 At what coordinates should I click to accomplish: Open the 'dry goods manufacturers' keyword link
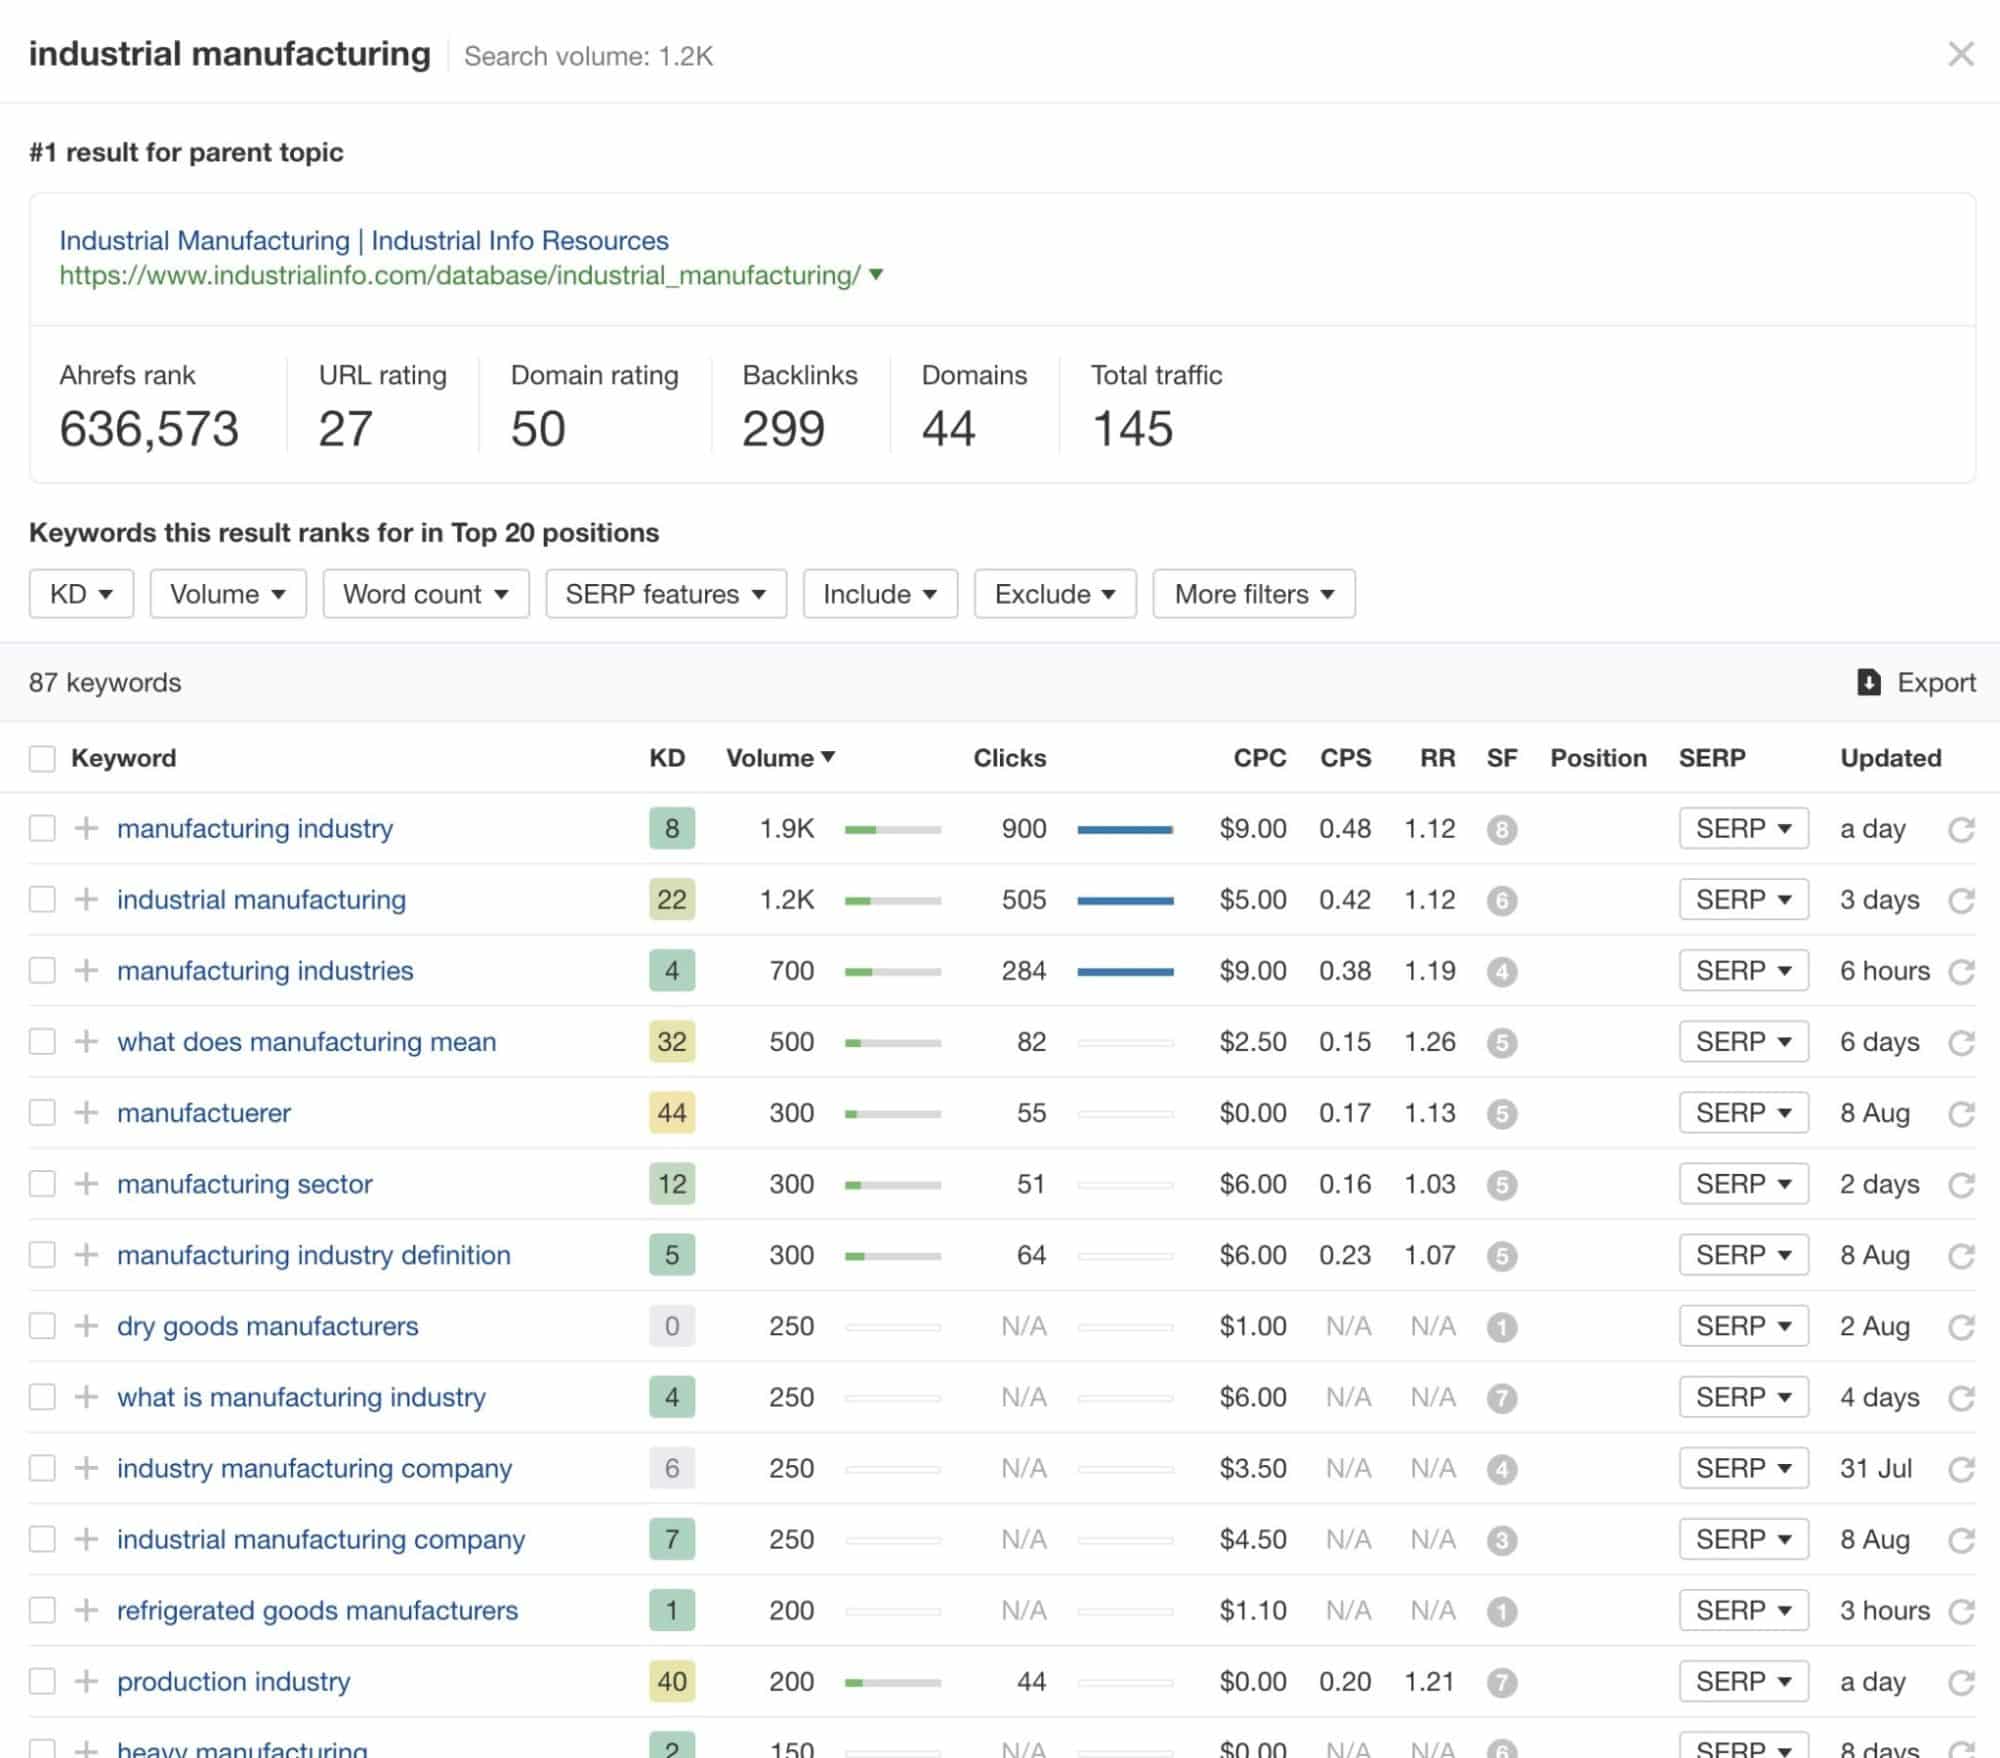[x=267, y=1326]
